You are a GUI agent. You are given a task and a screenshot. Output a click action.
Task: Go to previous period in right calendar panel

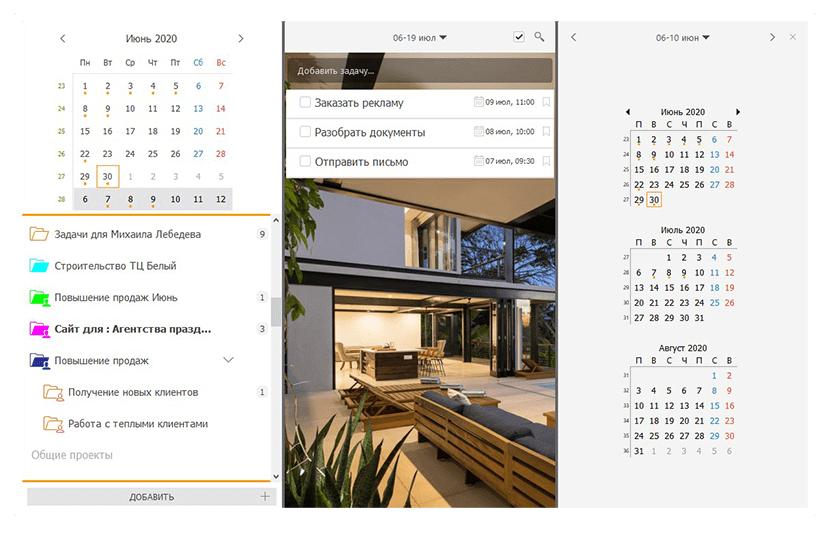click(x=574, y=37)
